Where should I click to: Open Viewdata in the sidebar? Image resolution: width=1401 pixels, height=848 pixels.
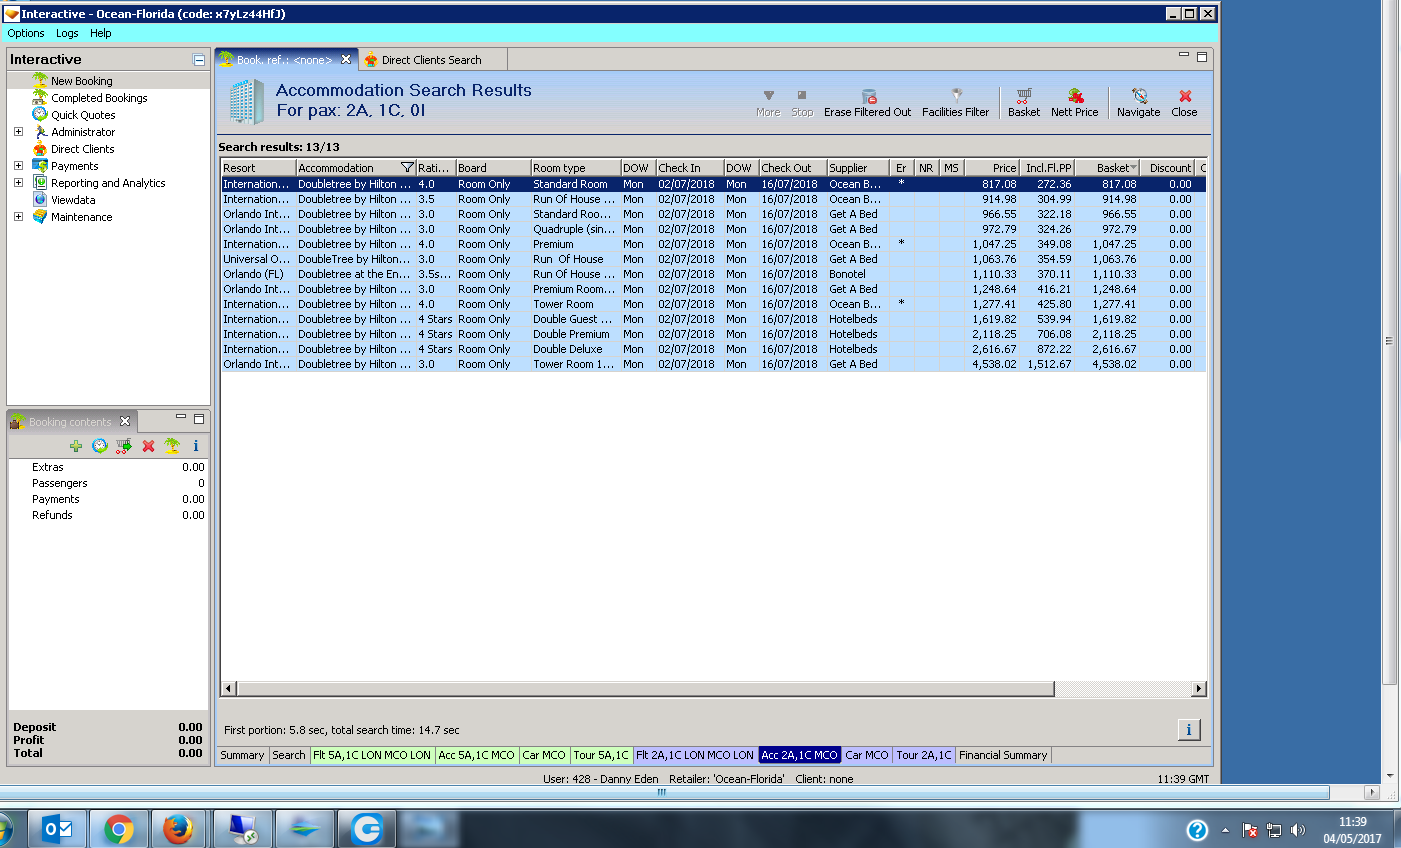[x=73, y=200]
